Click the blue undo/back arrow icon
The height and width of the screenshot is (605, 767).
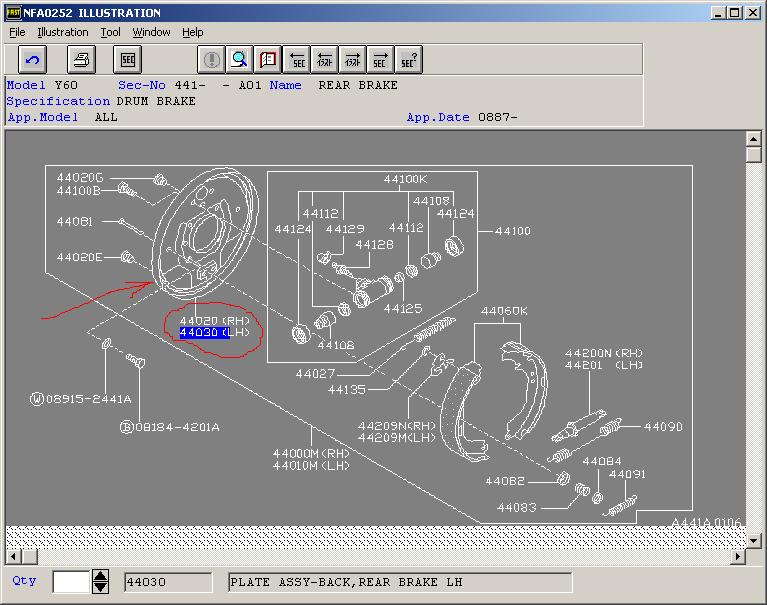33,60
